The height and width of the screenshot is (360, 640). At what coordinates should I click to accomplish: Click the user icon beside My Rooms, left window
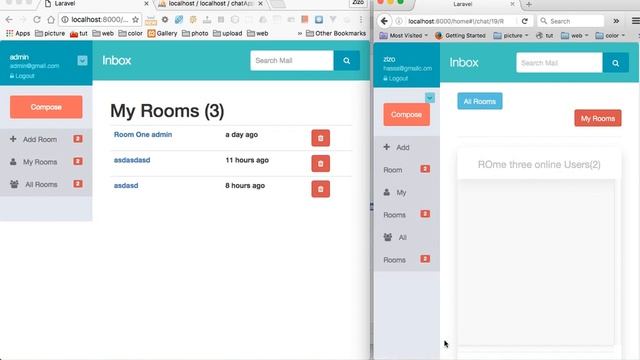(13, 162)
